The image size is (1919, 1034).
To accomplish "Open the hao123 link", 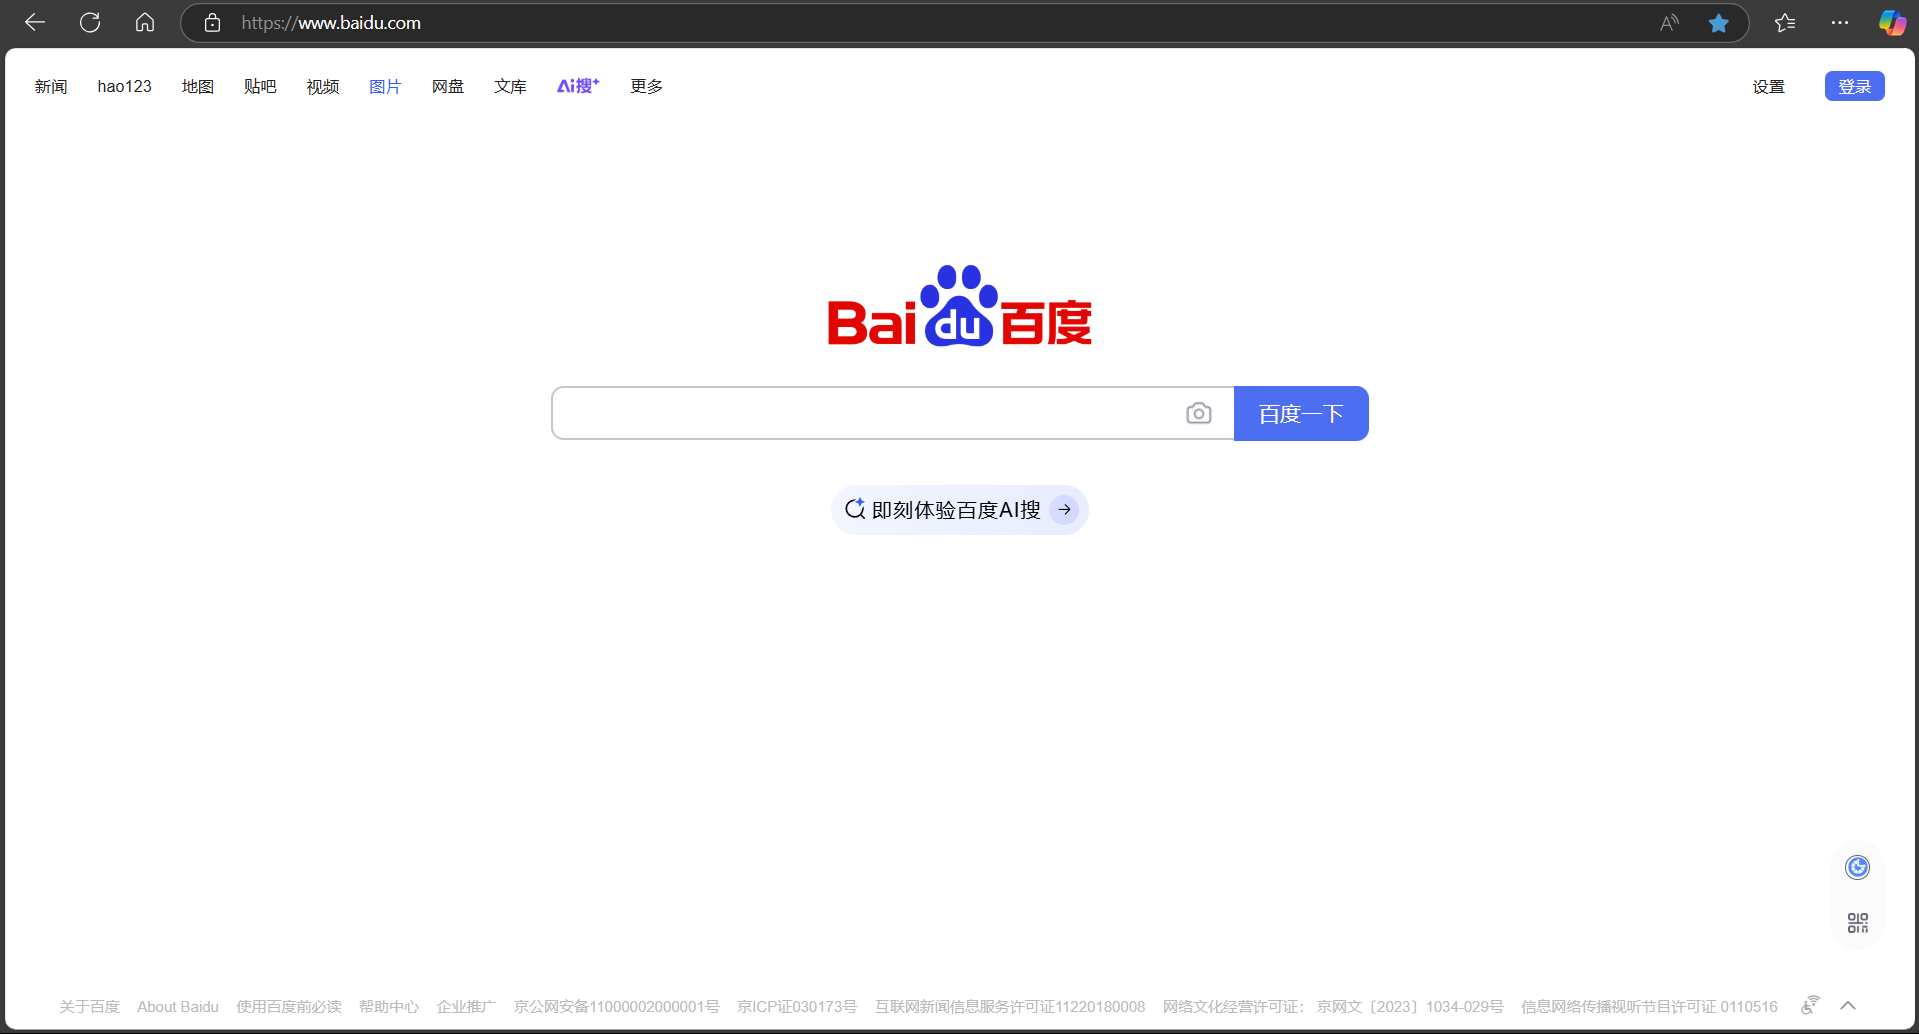I will 124,87.
